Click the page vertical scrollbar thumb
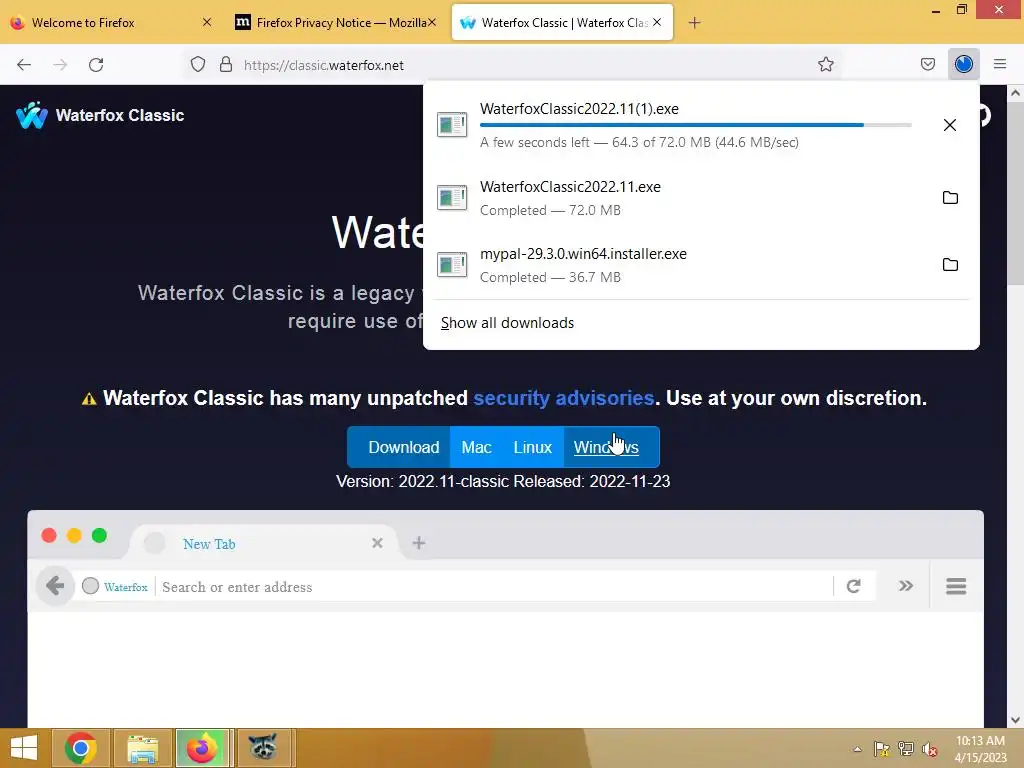 [x=1015, y=193]
